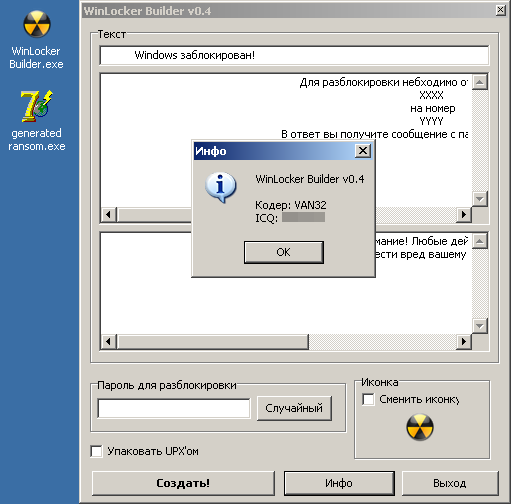Screen dimensions: 511x504
Task: Click the 'XXXX' line in the upper text box
Action: click(431, 95)
